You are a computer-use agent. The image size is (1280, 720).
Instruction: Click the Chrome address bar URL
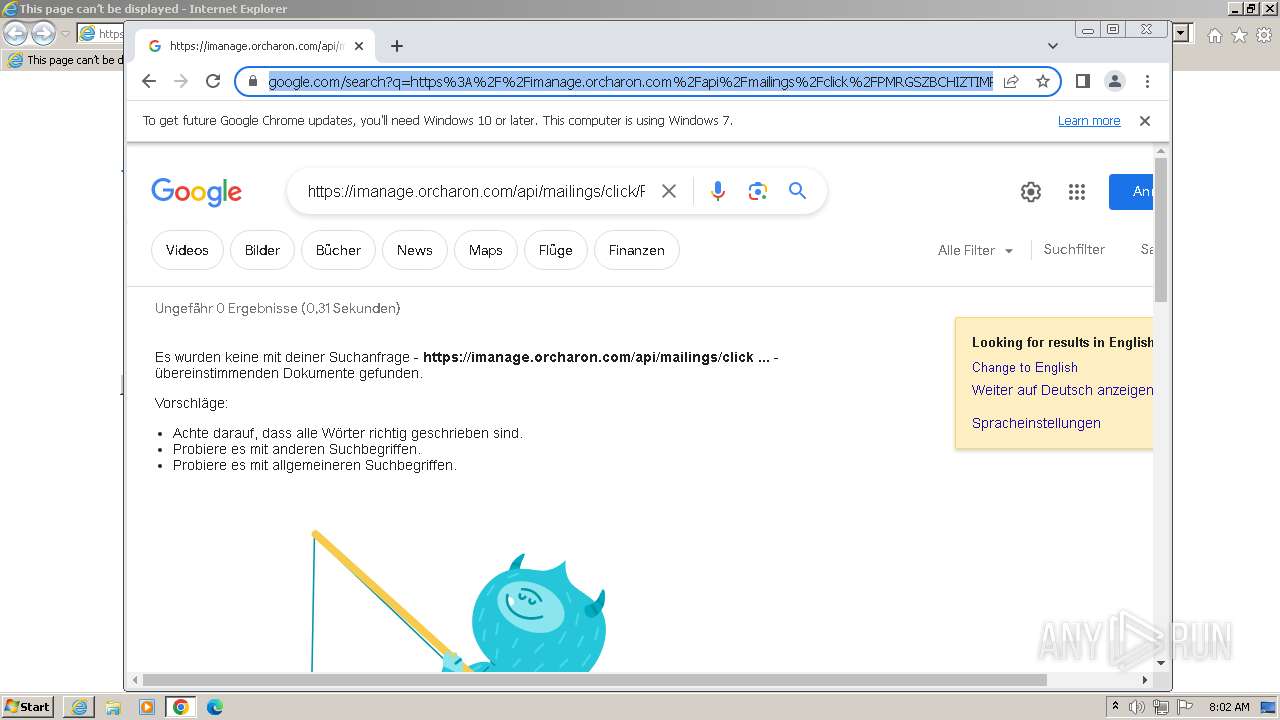[x=631, y=81]
